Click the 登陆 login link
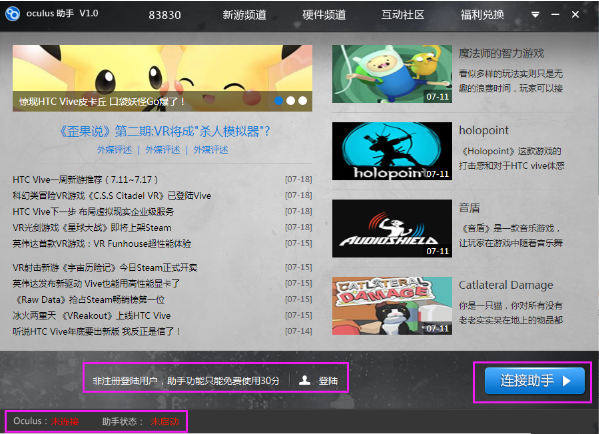 click(329, 381)
